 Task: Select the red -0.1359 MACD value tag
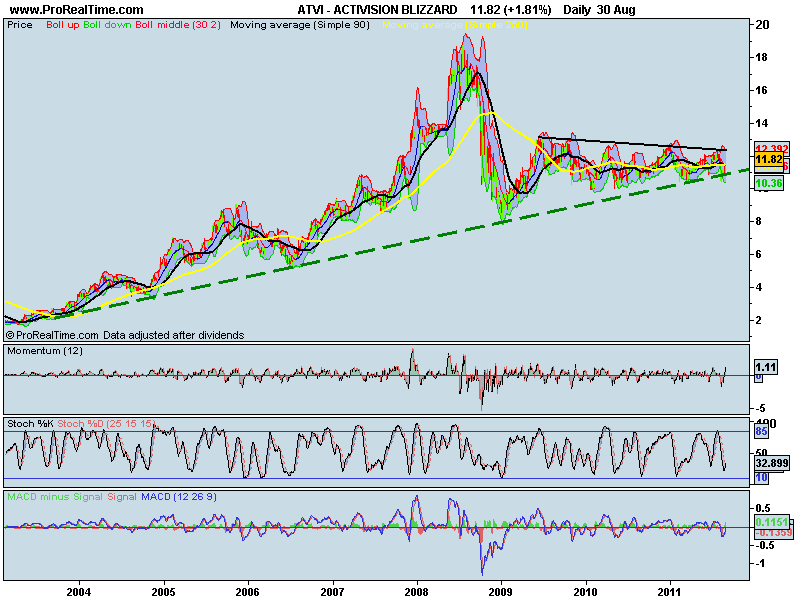[x=773, y=533]
